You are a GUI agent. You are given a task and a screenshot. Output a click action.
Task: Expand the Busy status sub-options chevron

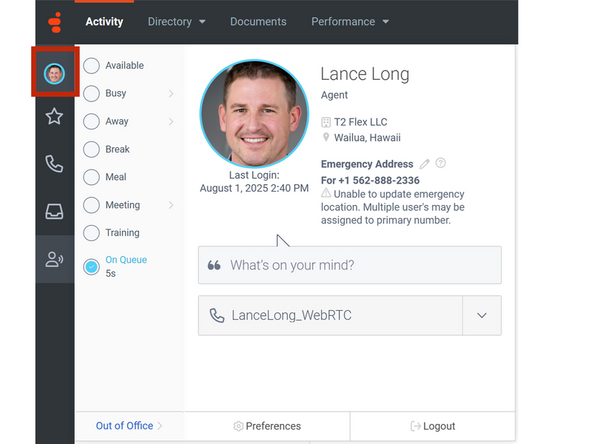[x=171, y=93]
